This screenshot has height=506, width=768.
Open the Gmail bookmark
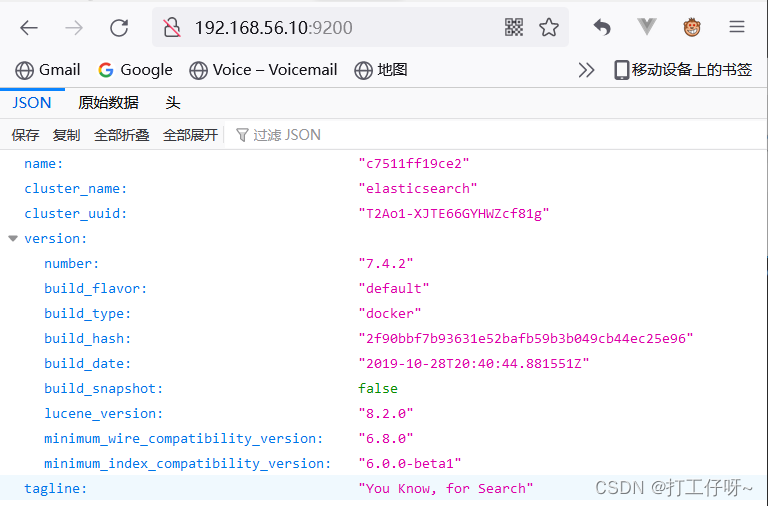[48, 70]
